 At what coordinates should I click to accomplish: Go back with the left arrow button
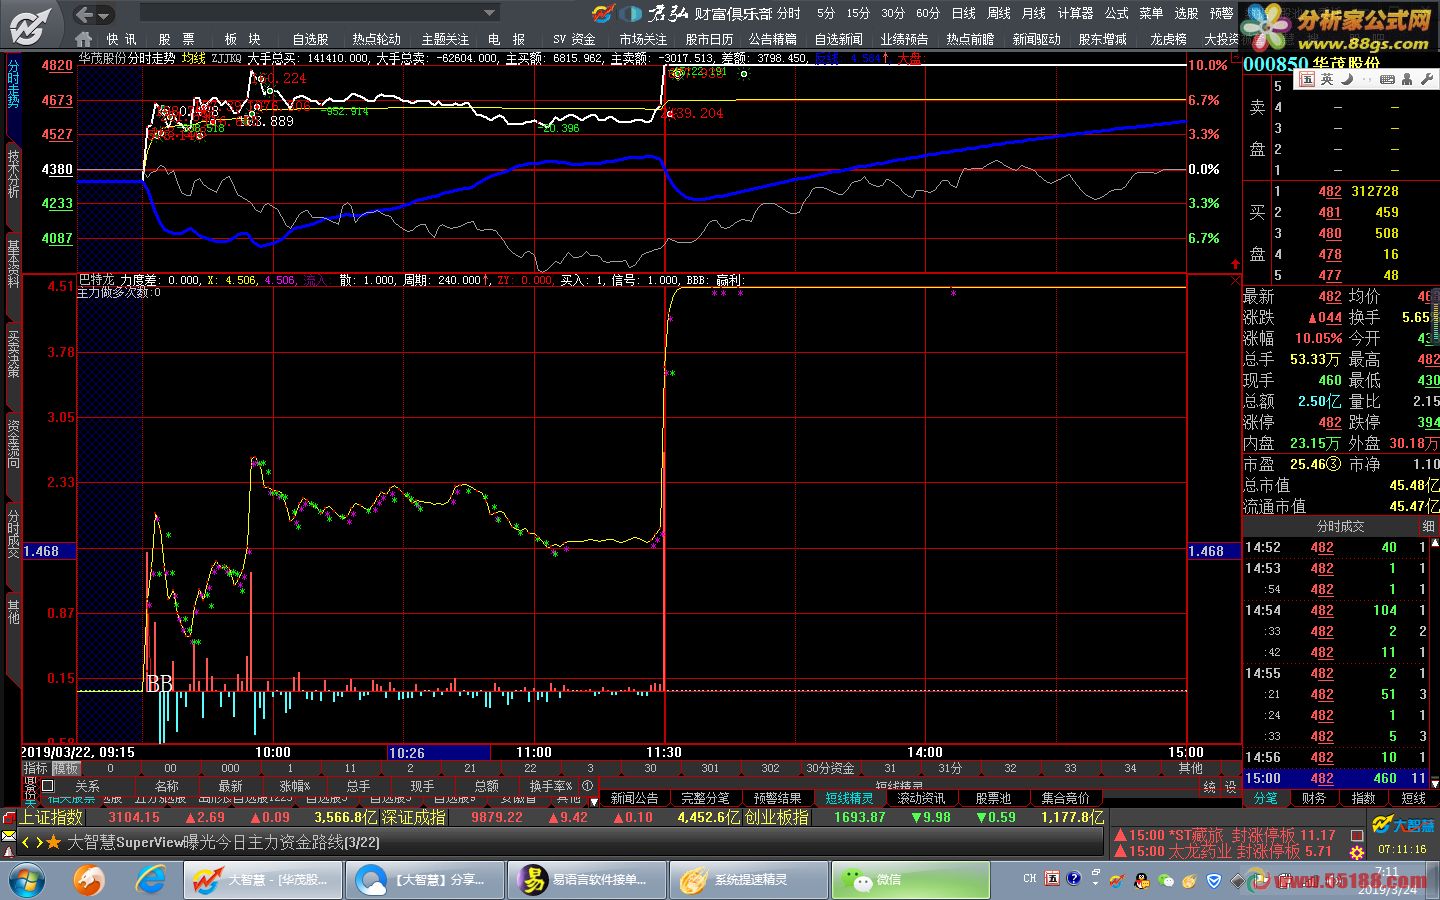[x=85, y=14]
